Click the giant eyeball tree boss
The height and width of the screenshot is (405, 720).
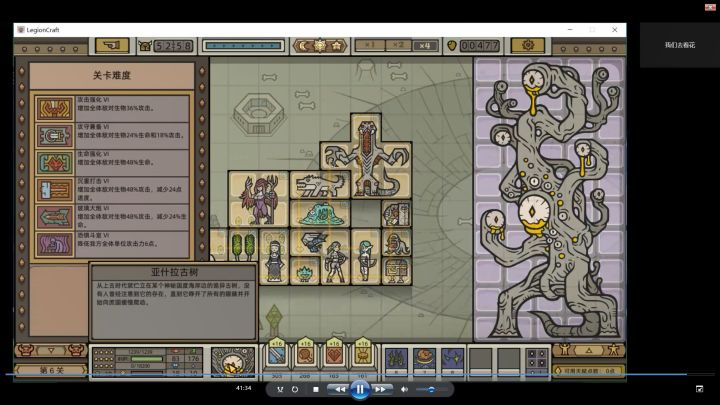pyautogui.click(x=551, y=200)
